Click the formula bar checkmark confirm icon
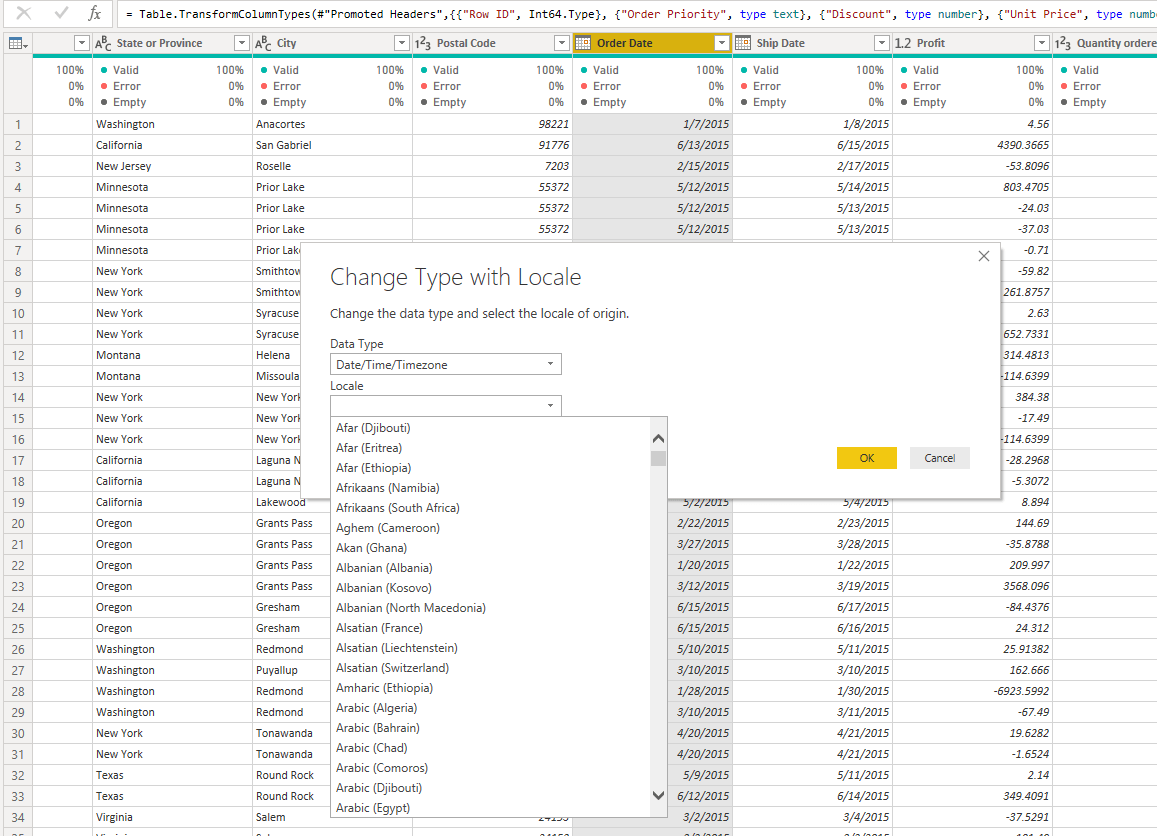 [61, 13]
